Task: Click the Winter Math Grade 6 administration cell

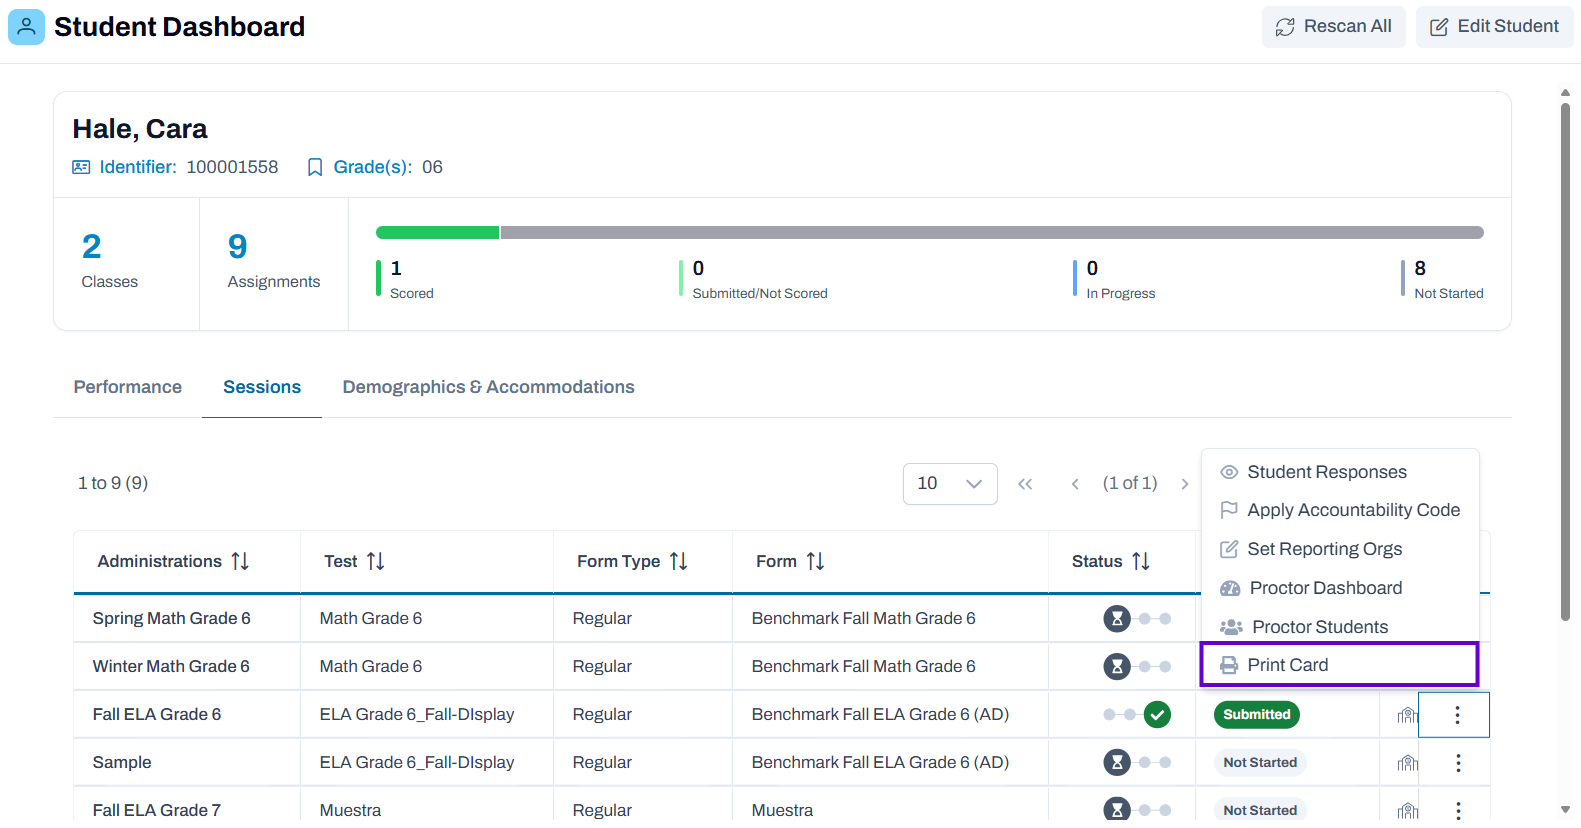Action: [187, 666]
